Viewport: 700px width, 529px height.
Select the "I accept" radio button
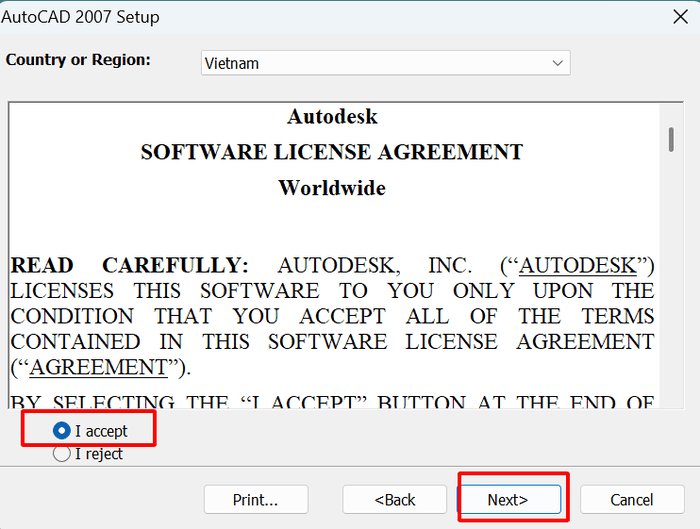click(x=62, y=431)
